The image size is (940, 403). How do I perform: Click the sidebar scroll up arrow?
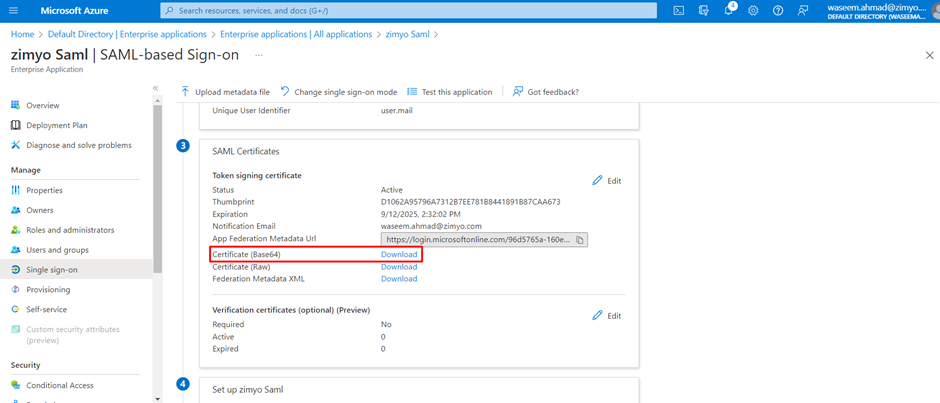157,100
